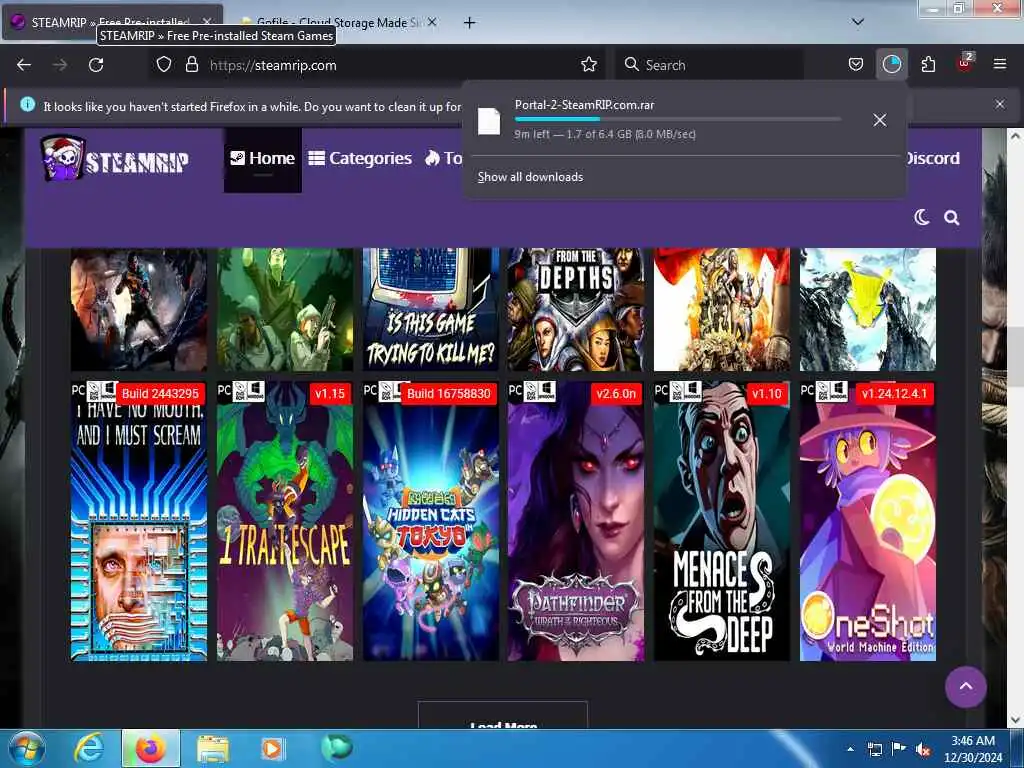Open Action Center flag tray icon

pyautogui.click(x=899, y=749)
